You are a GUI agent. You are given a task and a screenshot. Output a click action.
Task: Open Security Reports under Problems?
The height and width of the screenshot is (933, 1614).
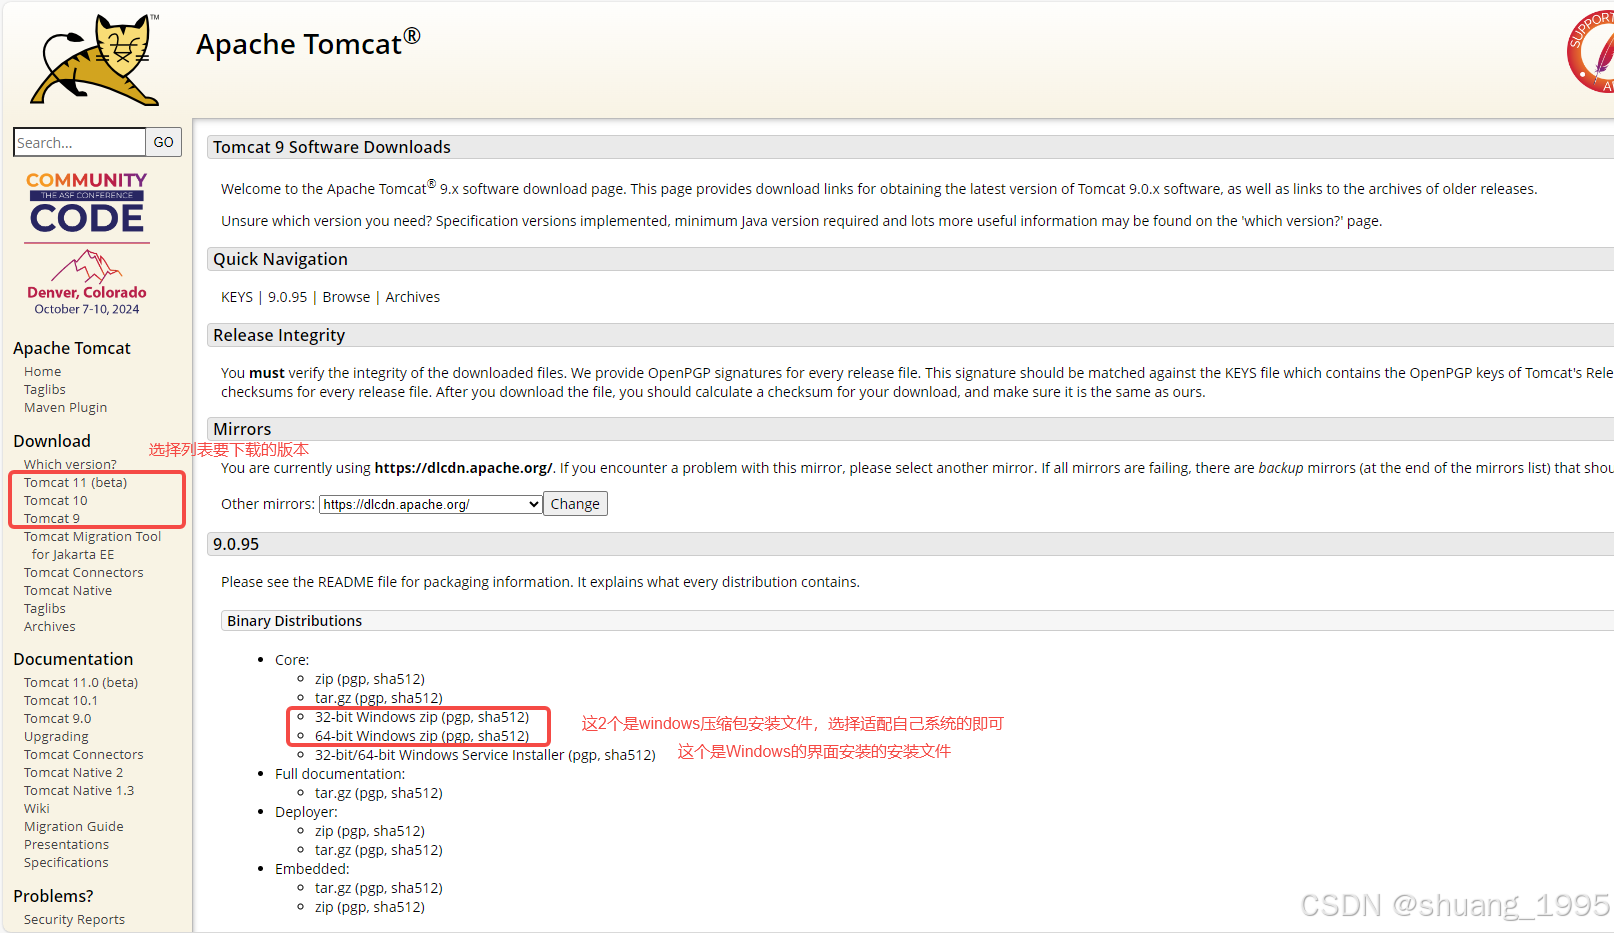tap(74, 919)
